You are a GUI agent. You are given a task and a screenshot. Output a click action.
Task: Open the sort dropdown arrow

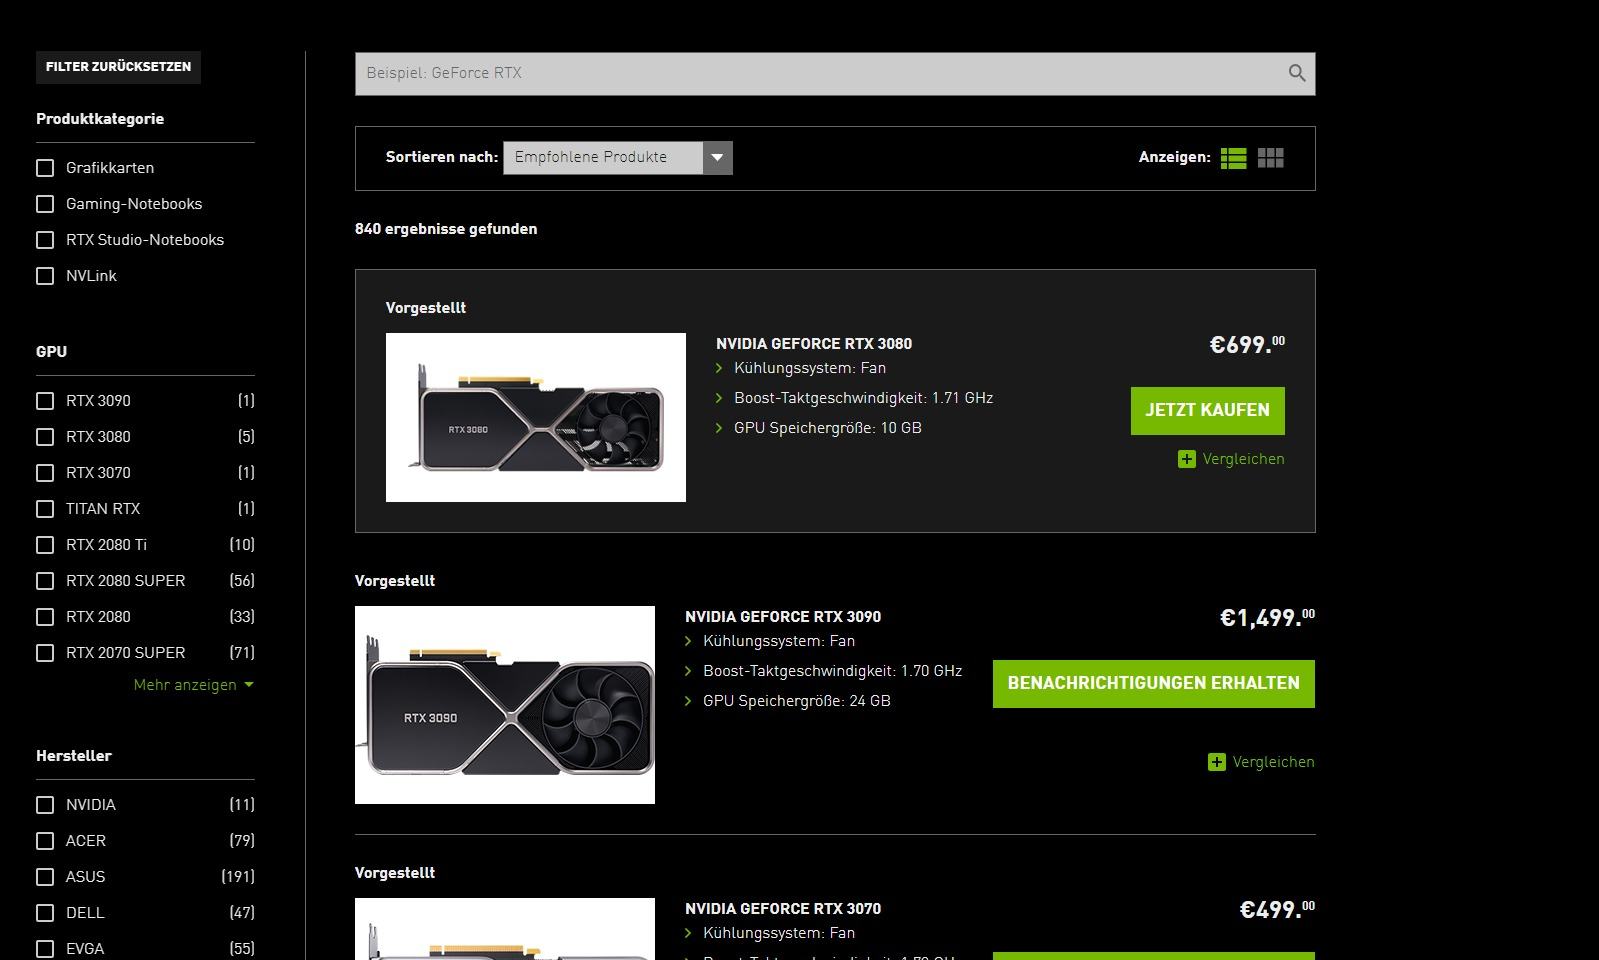717,158
